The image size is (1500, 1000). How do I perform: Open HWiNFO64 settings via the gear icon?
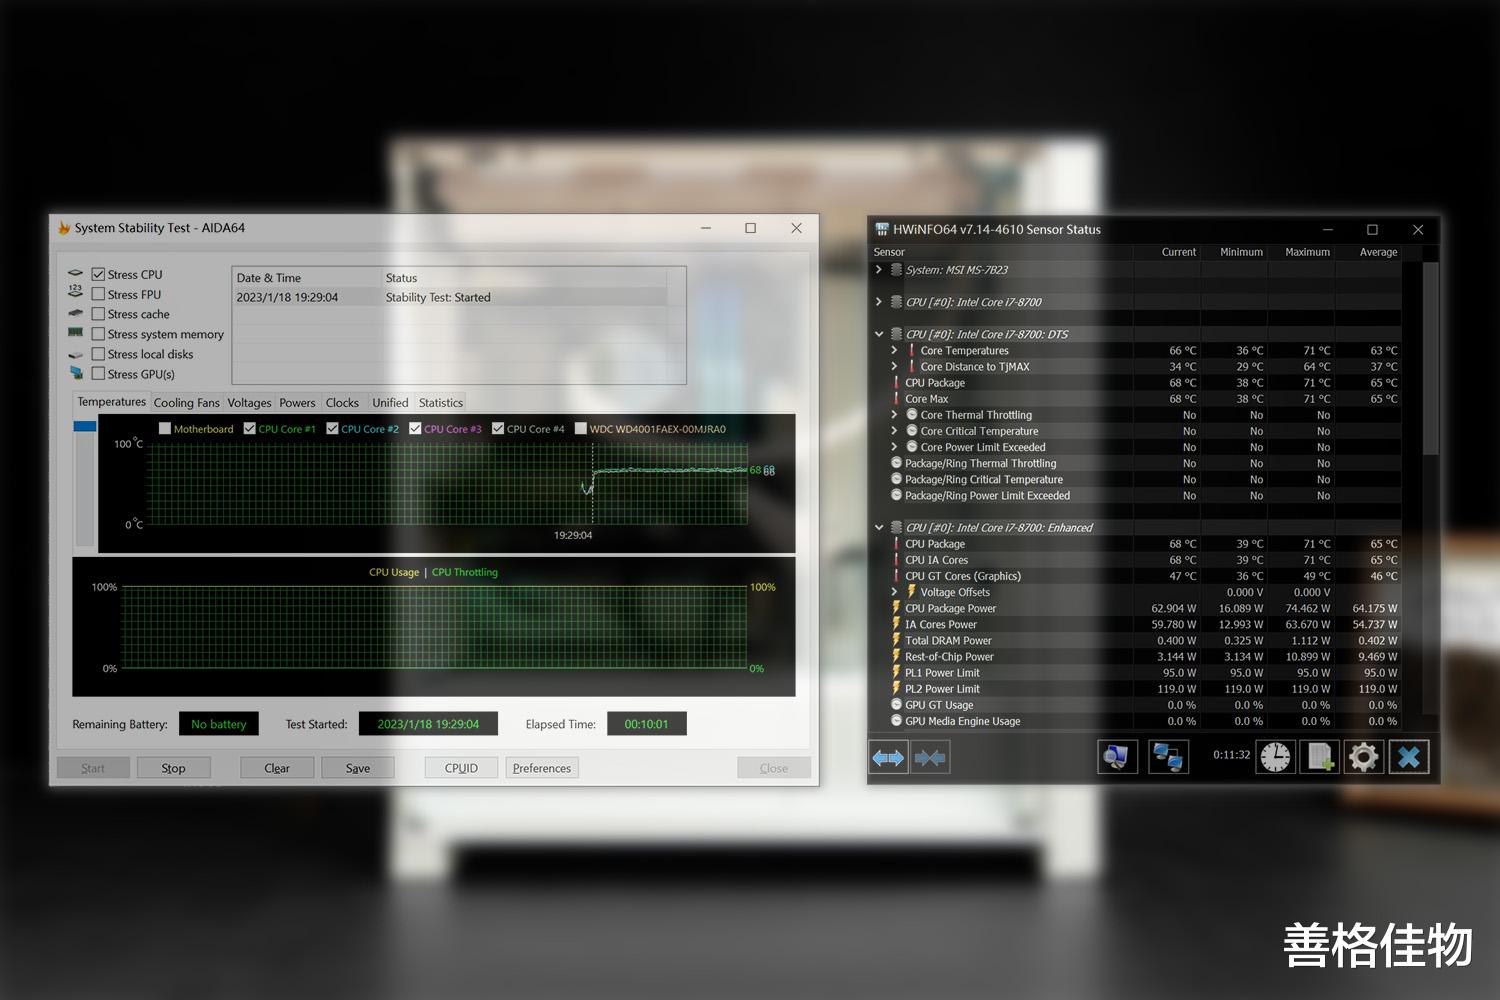pos(1364,757)
